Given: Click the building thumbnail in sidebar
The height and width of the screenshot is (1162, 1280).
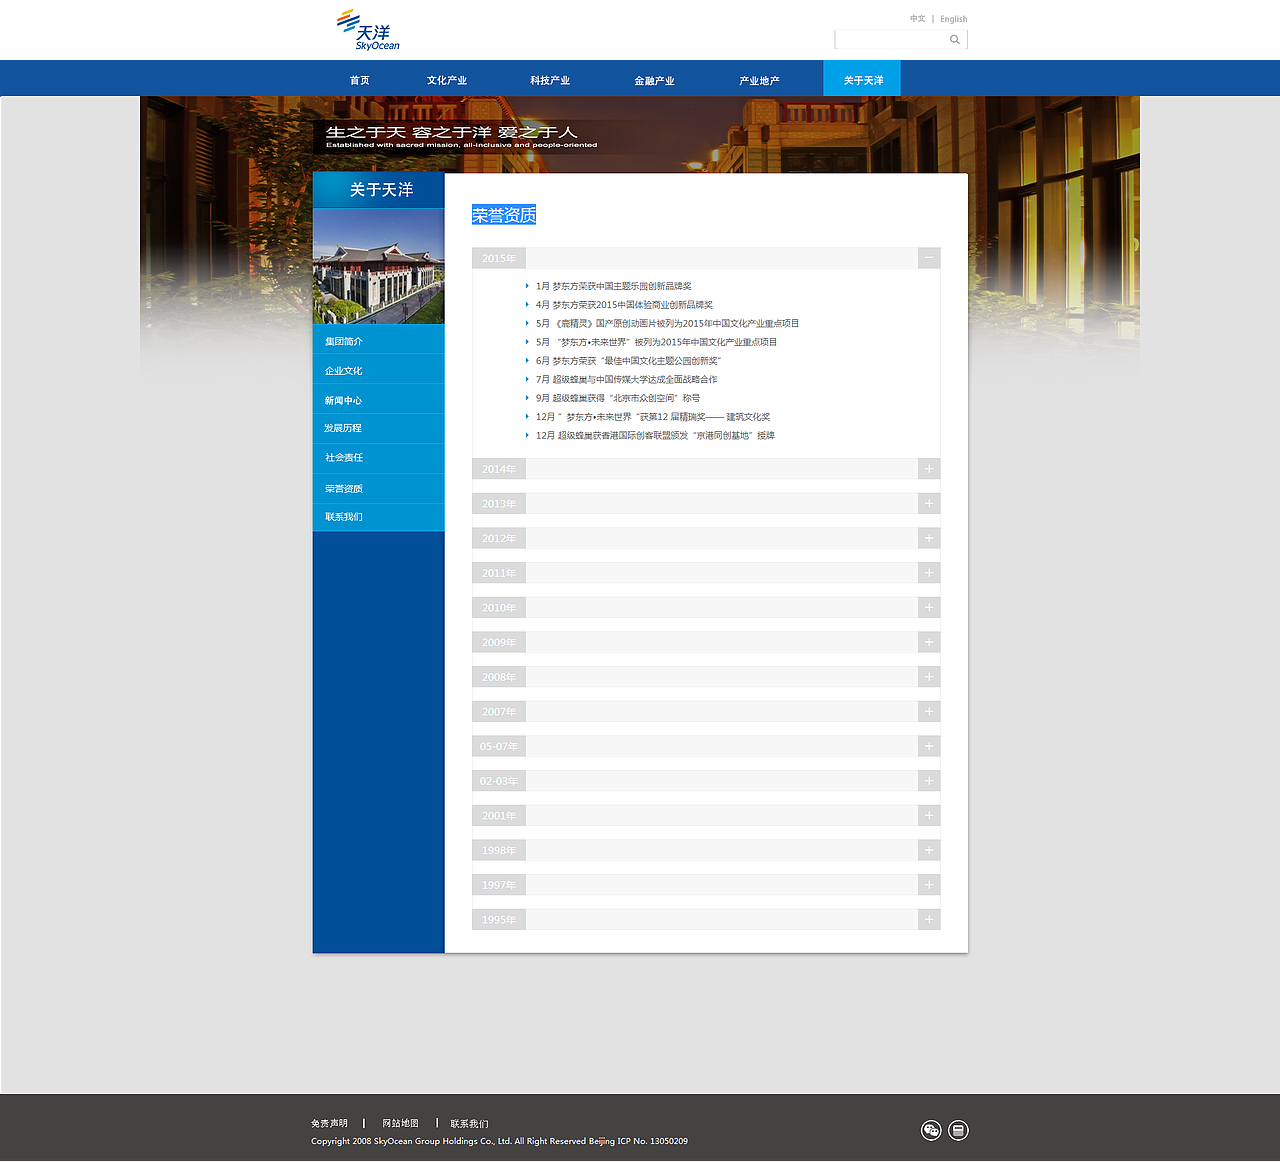Looking at the screenshot, I should coord(379,266).
